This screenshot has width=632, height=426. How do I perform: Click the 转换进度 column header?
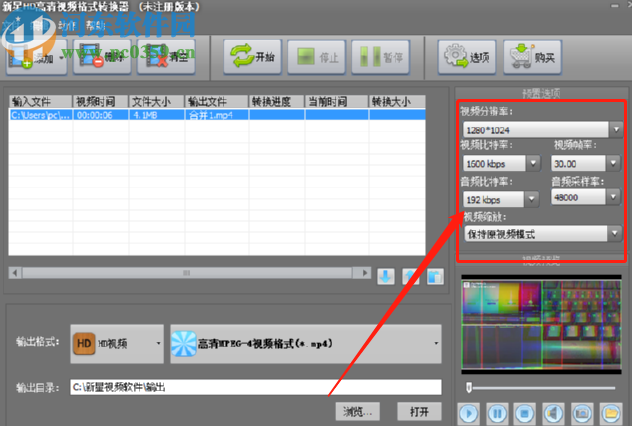pos(276,102)
